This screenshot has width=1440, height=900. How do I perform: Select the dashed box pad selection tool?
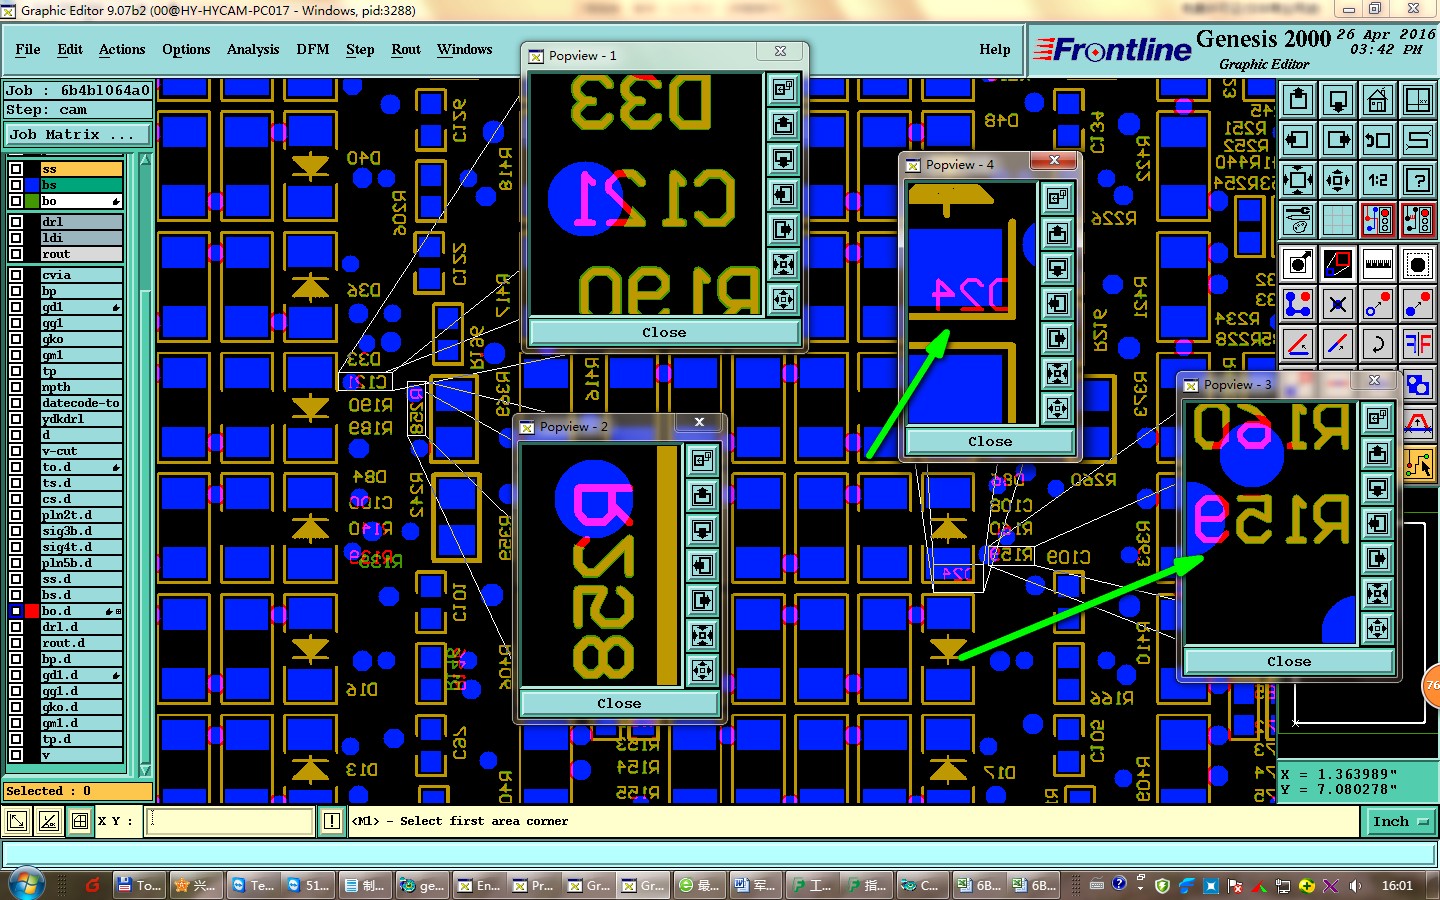point(1418,264)
